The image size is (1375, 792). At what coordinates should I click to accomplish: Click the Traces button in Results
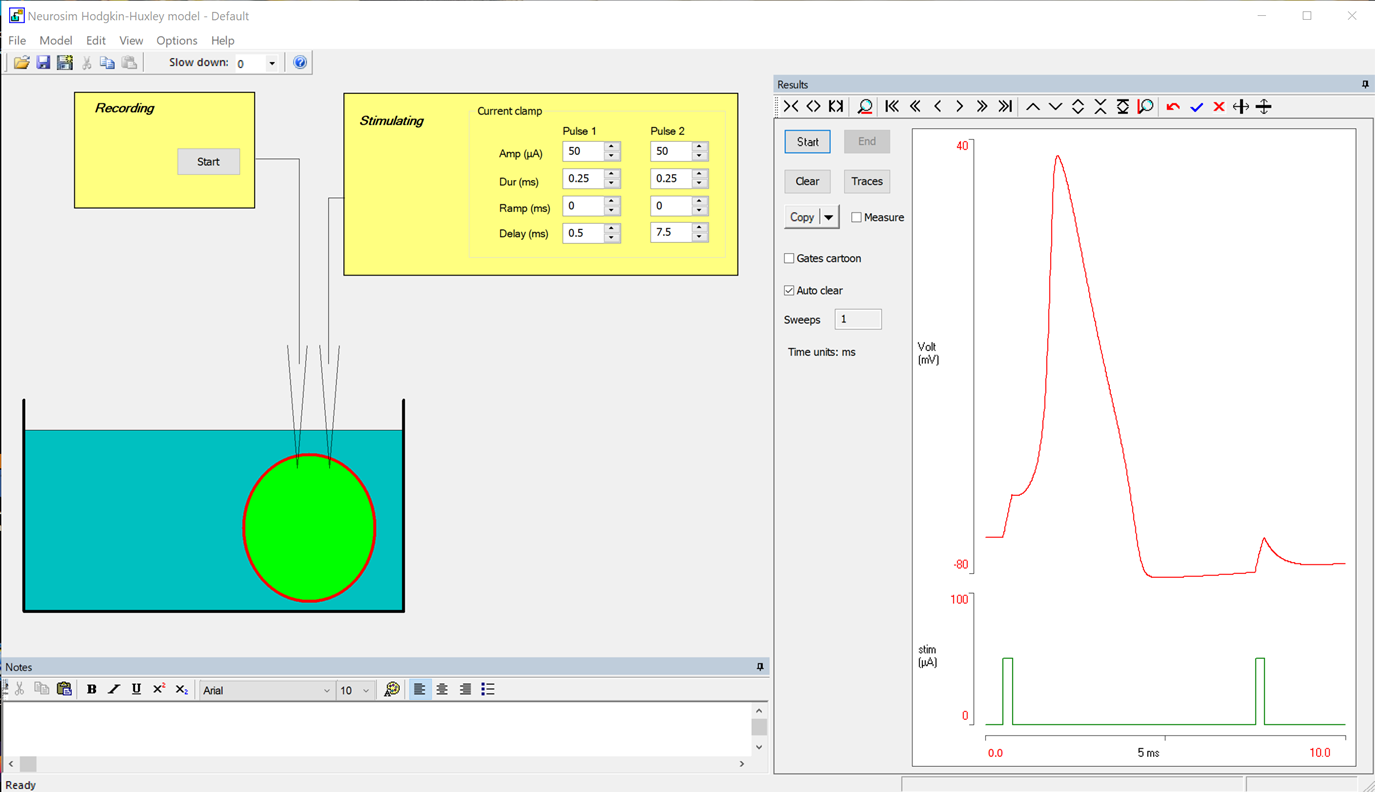866,182
